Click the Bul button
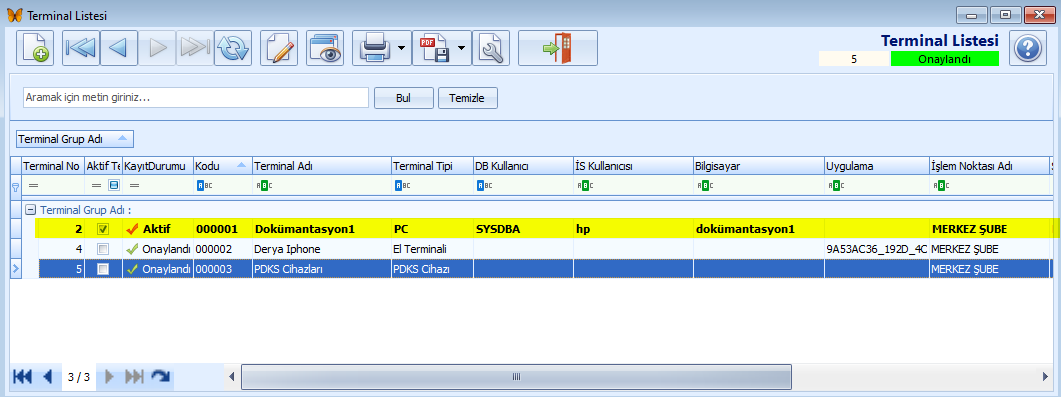The image size is (1061, 397). tap(403, 97)
